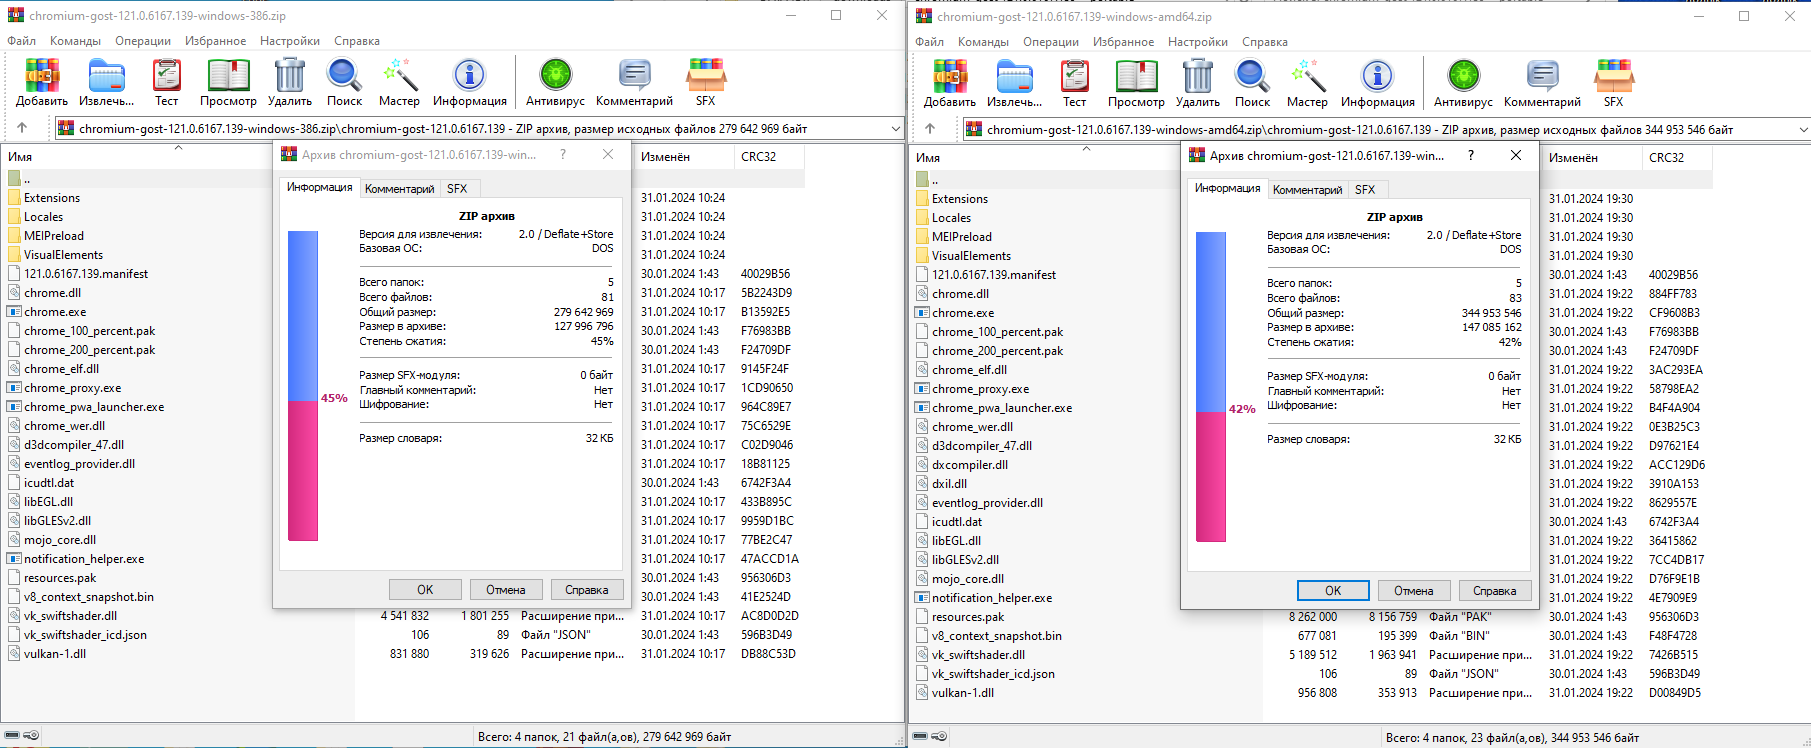
Task: Expand the address path dropdown in 386 window
Action: click(x=895, y=129)
